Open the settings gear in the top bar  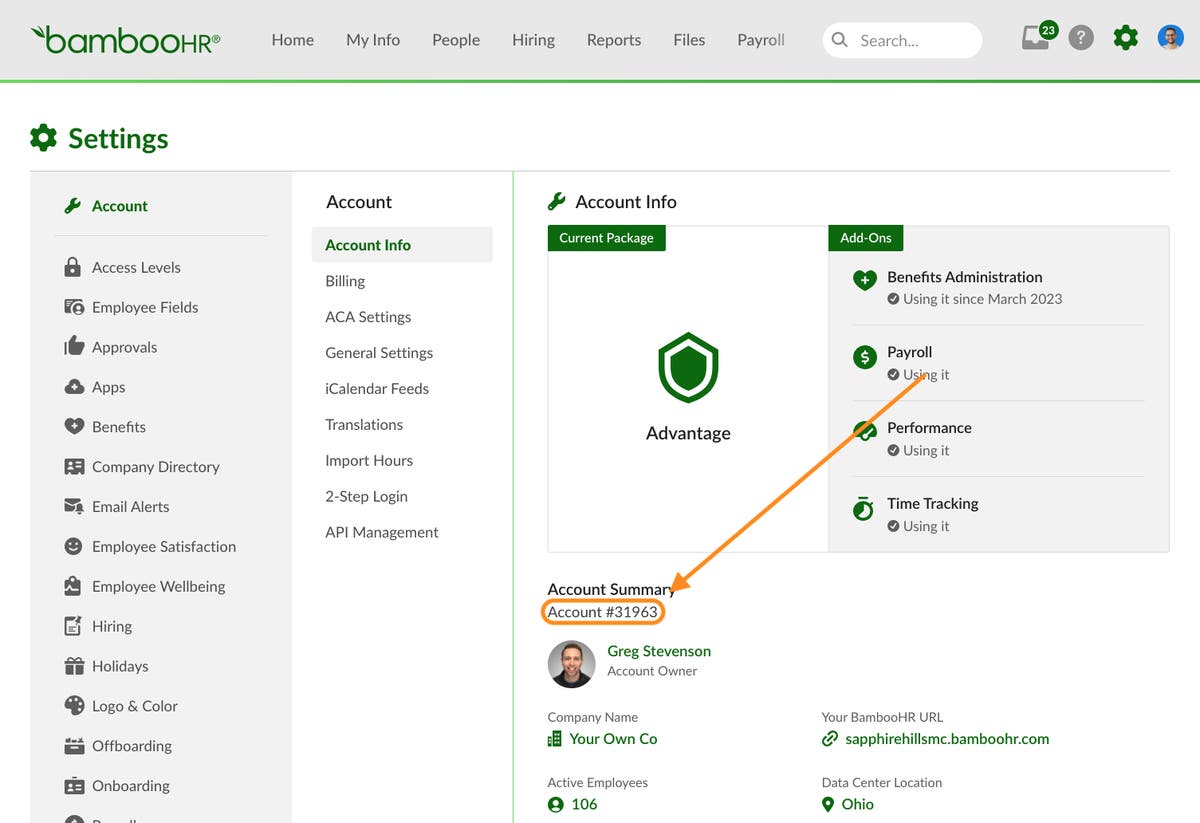pyautogui.click(x=1125, y=37)
